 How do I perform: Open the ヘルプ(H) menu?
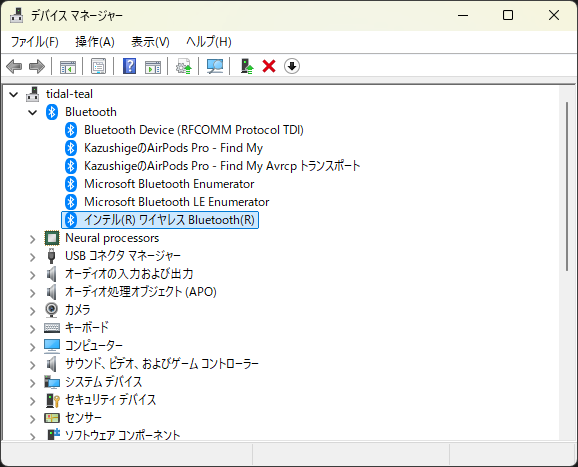coord(209,42)
